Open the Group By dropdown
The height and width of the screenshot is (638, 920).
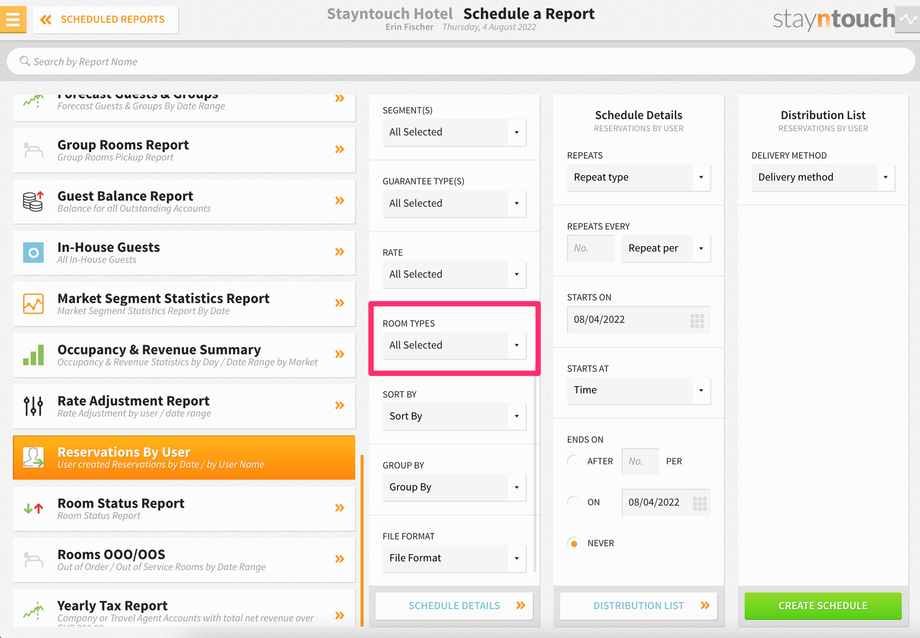[x=454, y=487]
